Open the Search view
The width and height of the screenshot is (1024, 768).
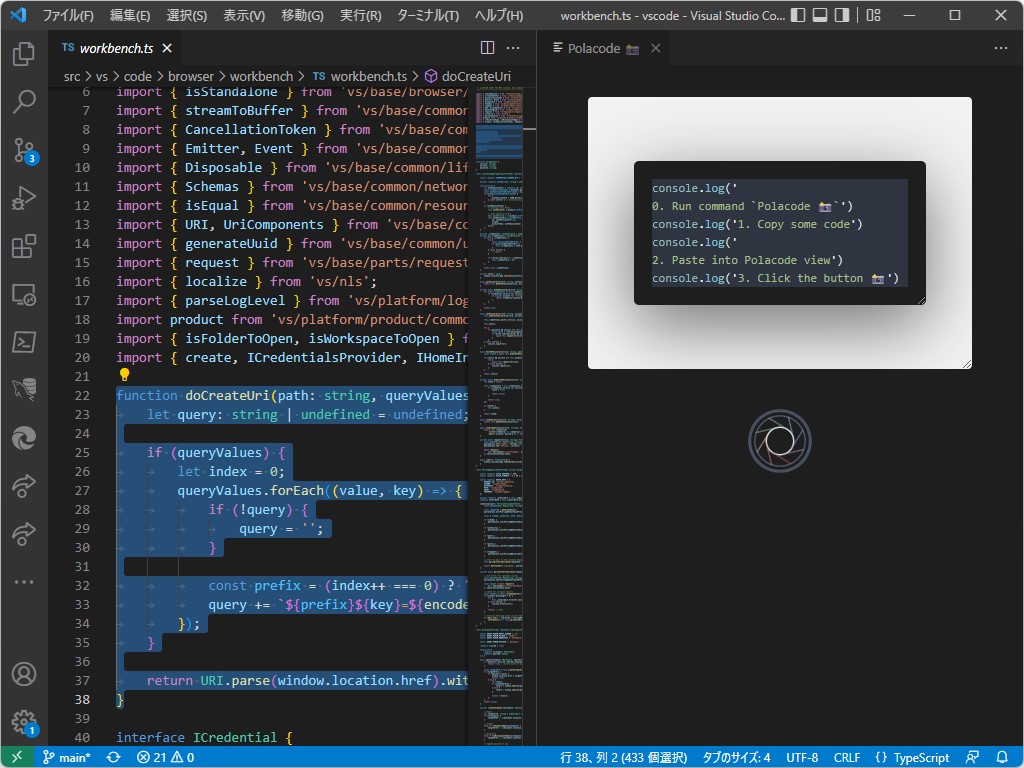(23, 102)
